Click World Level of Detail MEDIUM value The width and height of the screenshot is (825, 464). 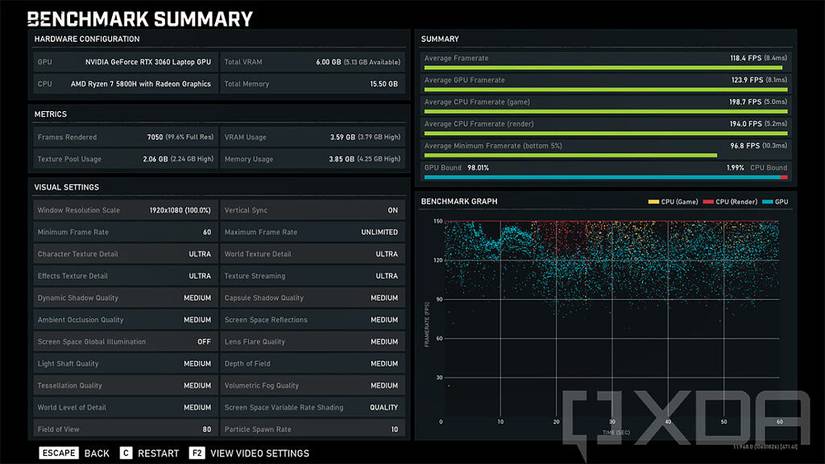click(197, 408)
